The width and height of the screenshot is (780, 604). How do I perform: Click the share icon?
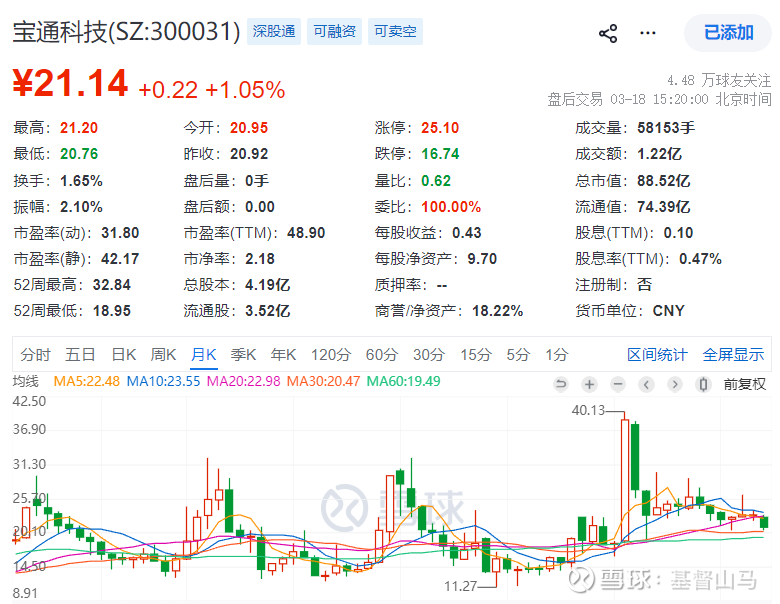pyautogui.click(x=608, y=33)
